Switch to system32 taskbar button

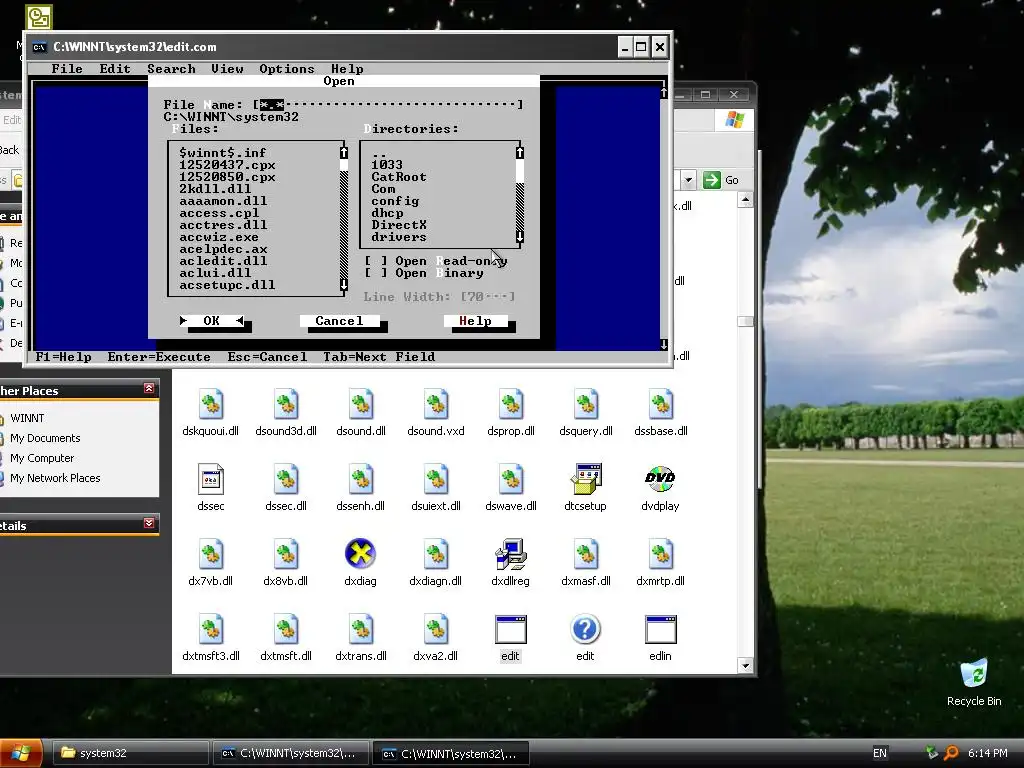pyautogui.click(x=130, y=753)
